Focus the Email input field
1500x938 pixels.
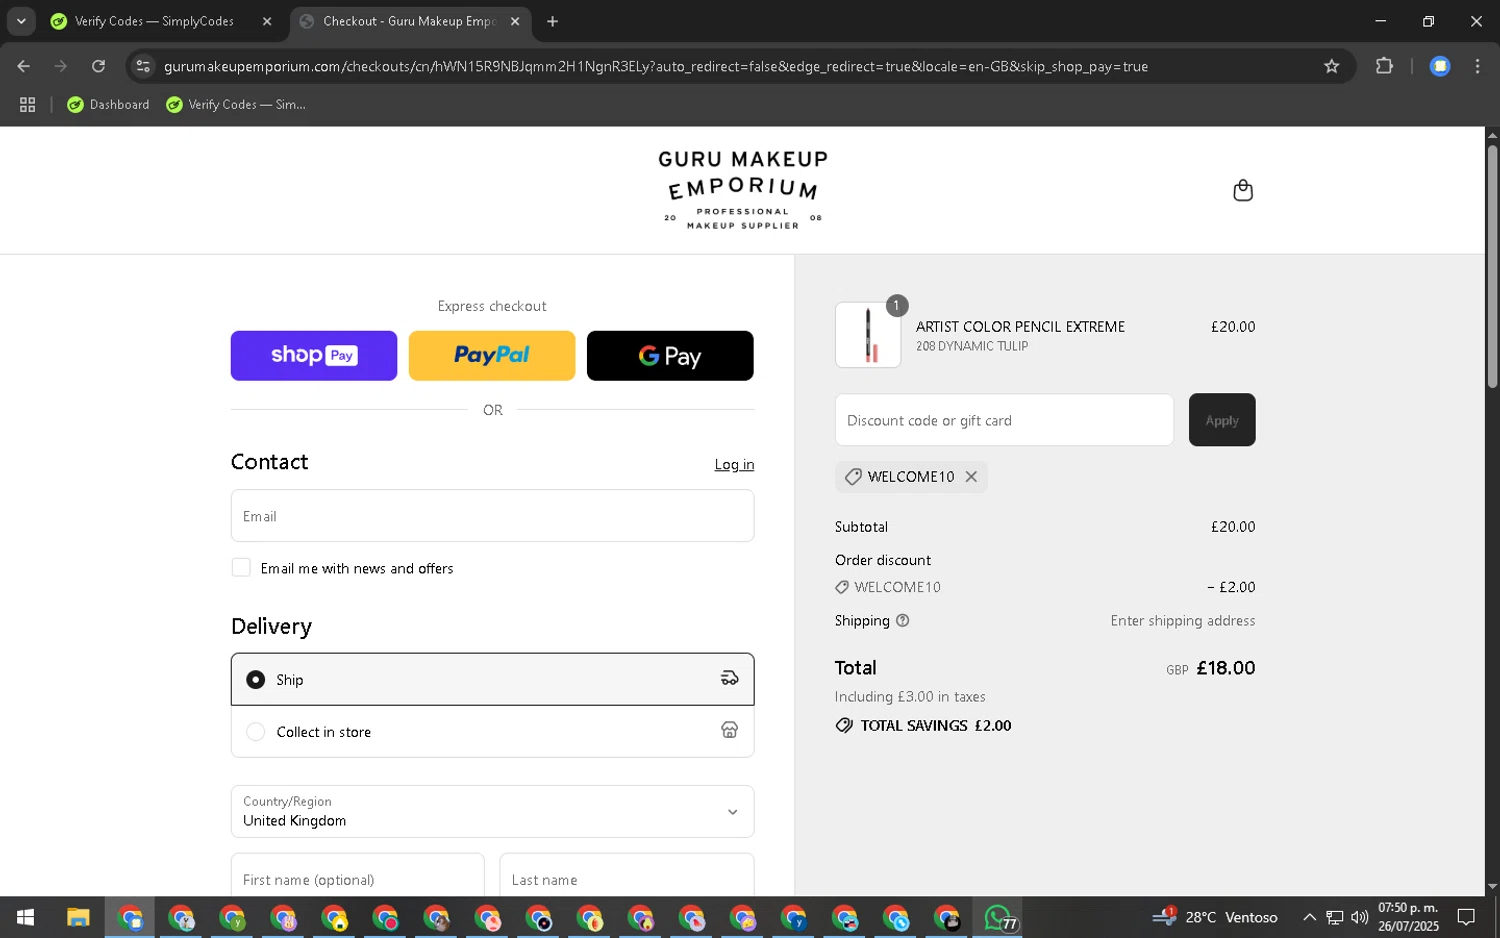coord(492,516)
